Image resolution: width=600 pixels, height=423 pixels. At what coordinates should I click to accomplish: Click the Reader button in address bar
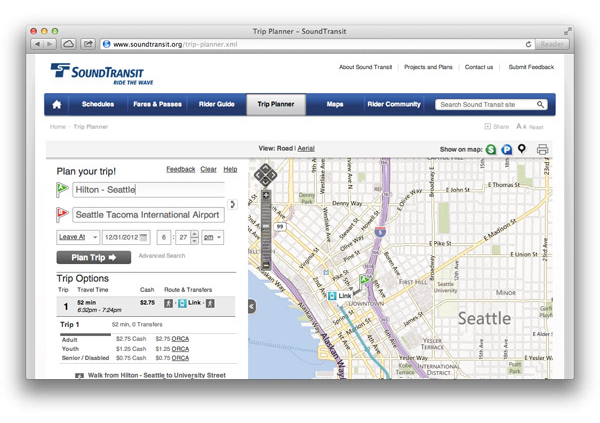click(x=552, y=44)
